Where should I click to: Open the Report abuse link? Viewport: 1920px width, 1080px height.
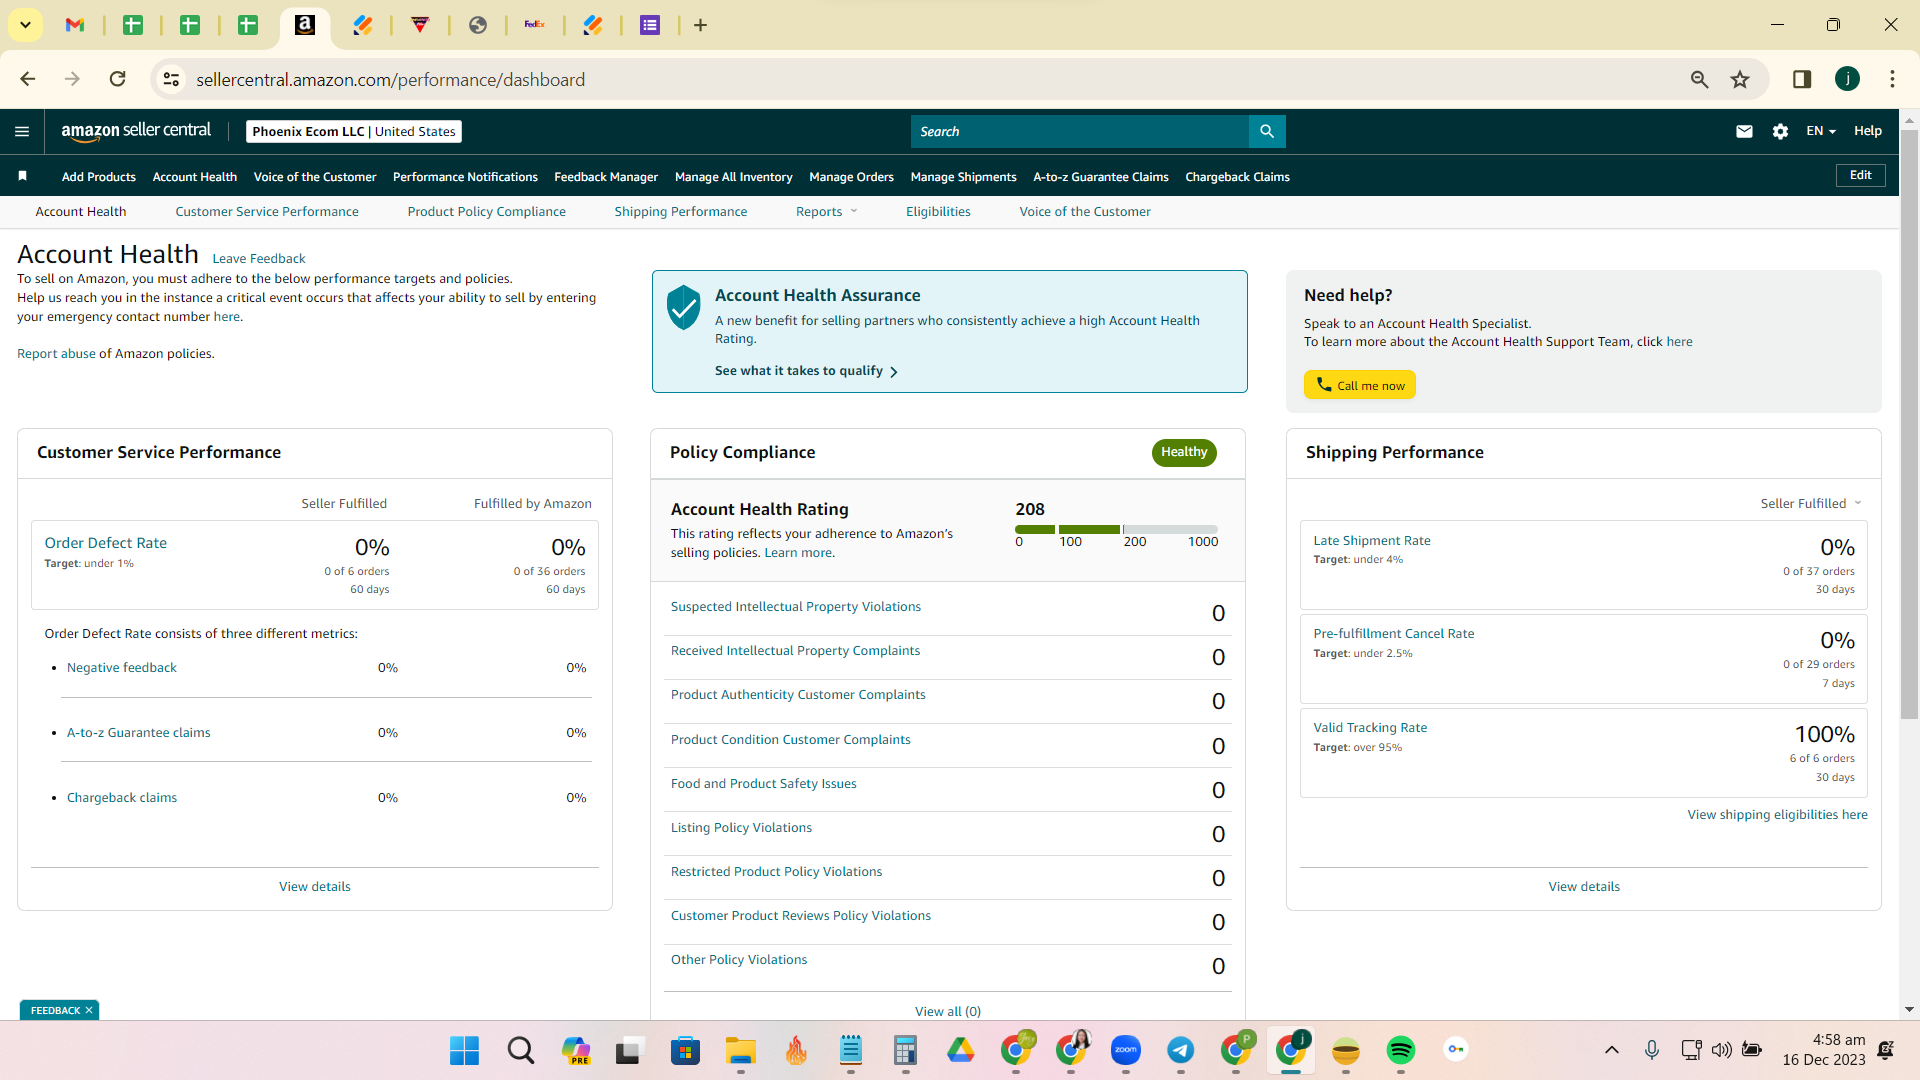coord(56,353)
